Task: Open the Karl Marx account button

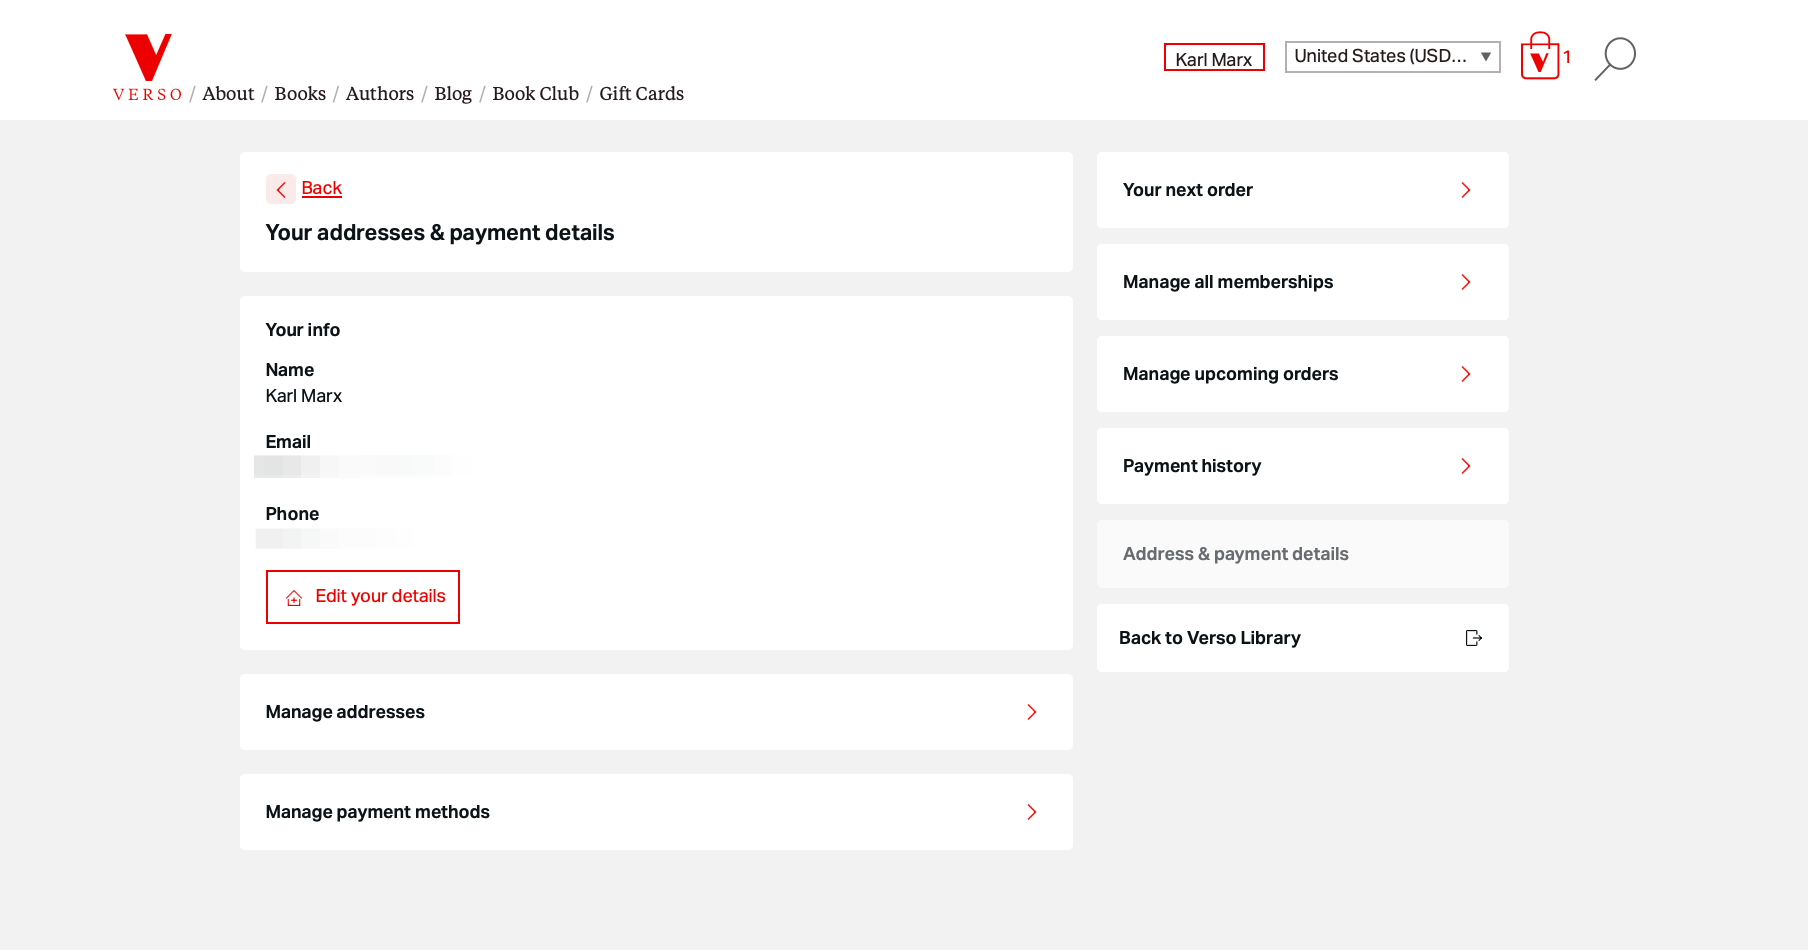Action: [x=1213, y=58]
